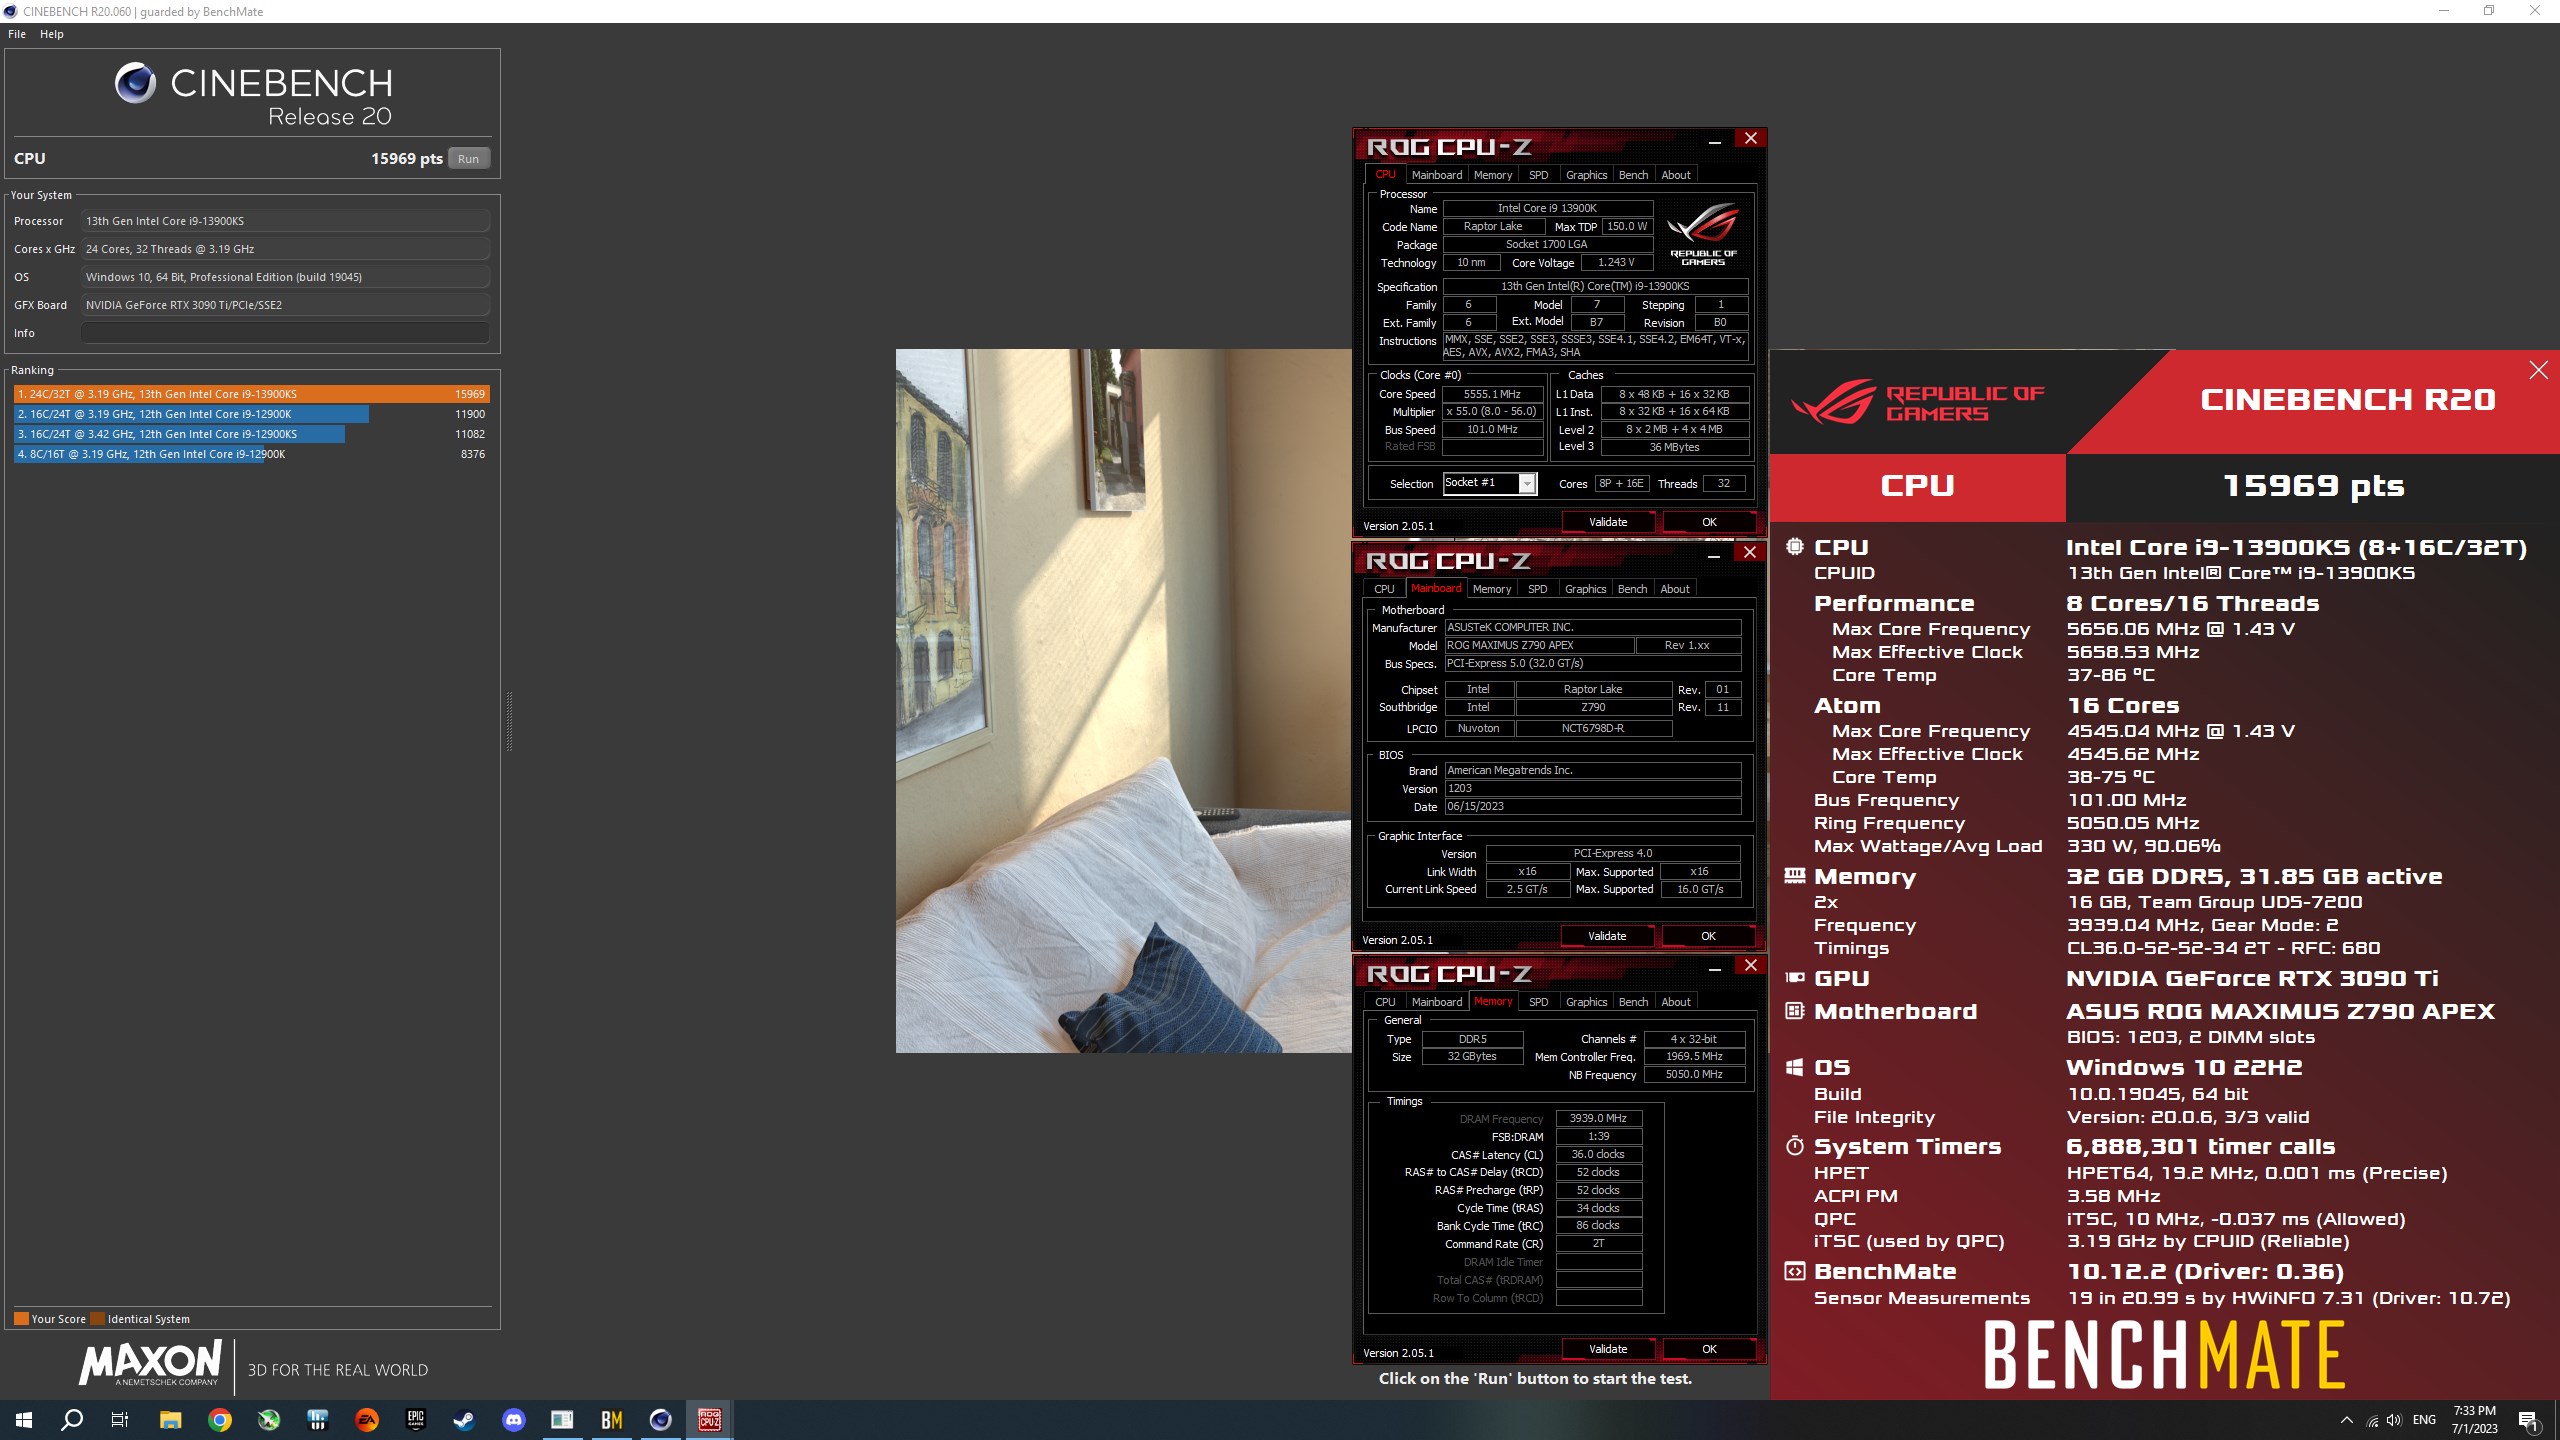Open Discord from the taskbar
Screen dimensions: 2560x1440
[514, 1420]
